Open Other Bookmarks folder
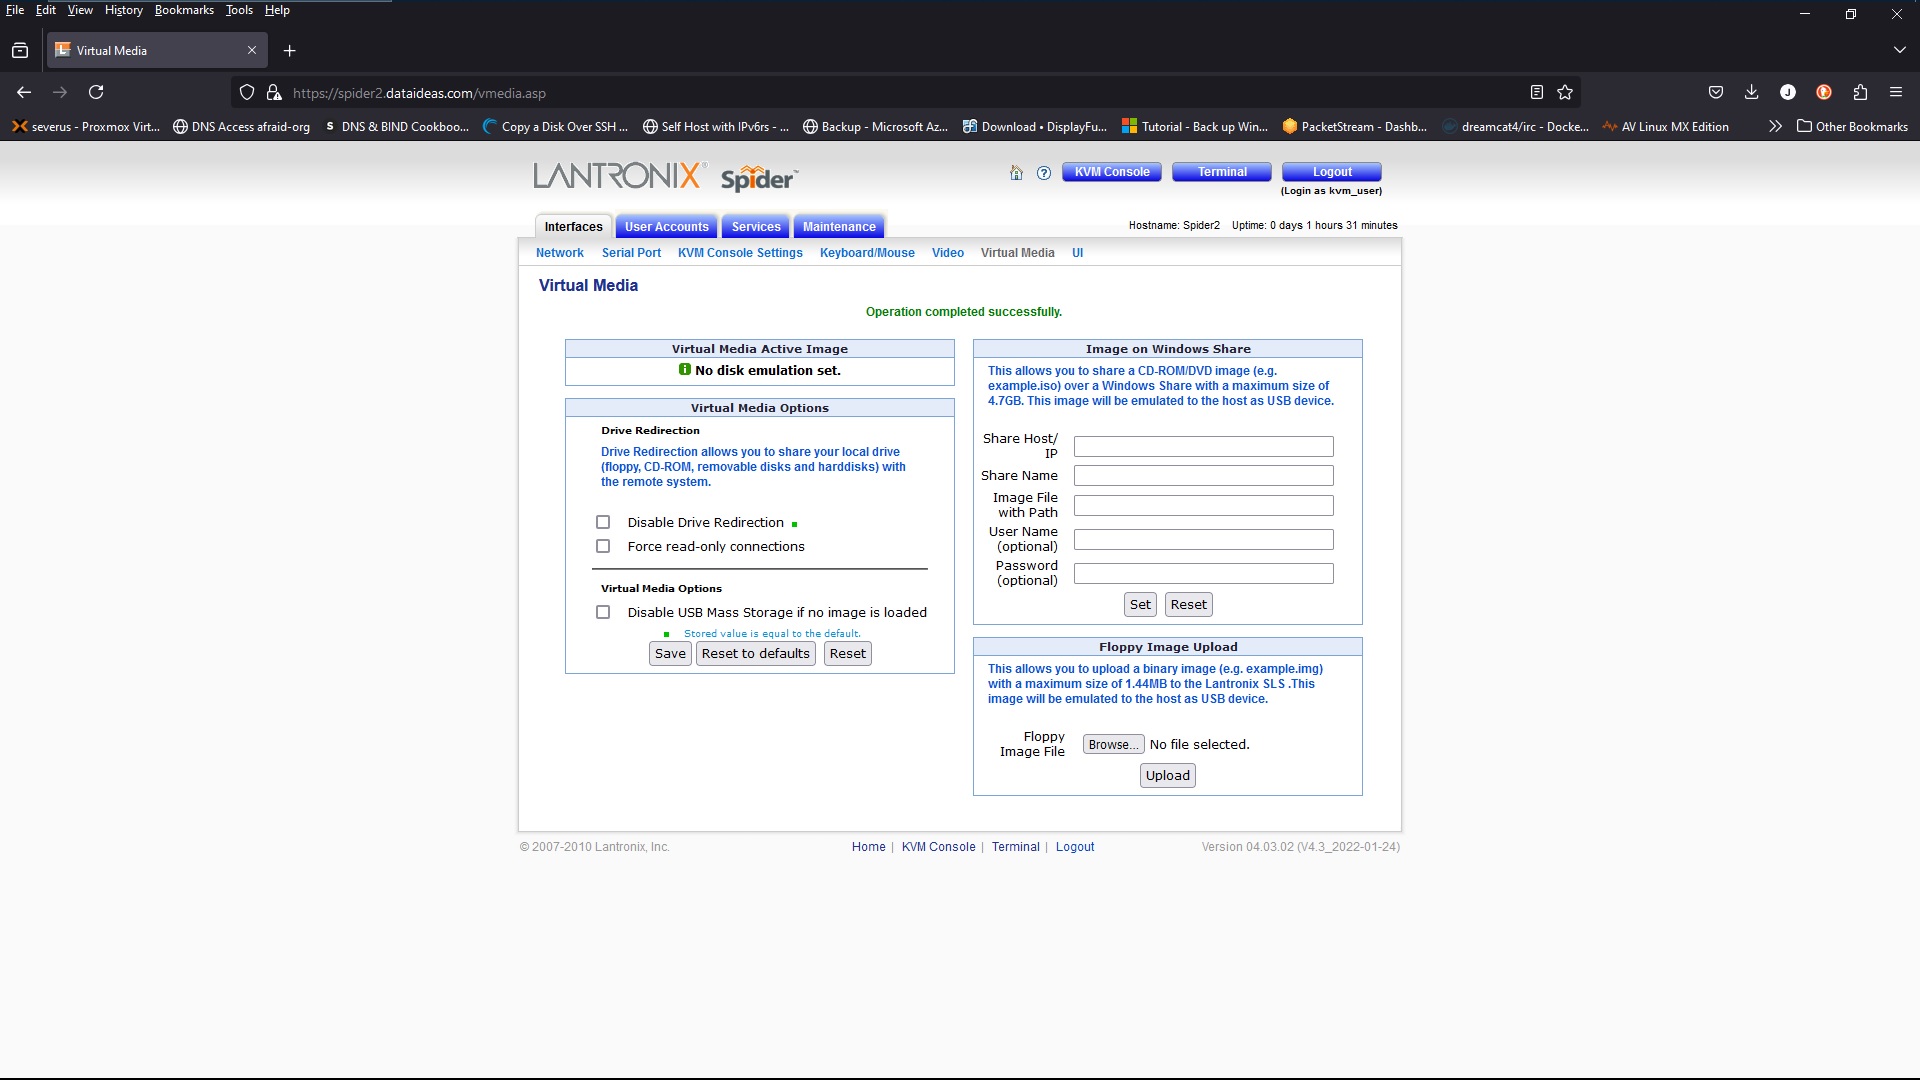The width and height of the screenshot is (1920, 1080). click(1852, 126)
